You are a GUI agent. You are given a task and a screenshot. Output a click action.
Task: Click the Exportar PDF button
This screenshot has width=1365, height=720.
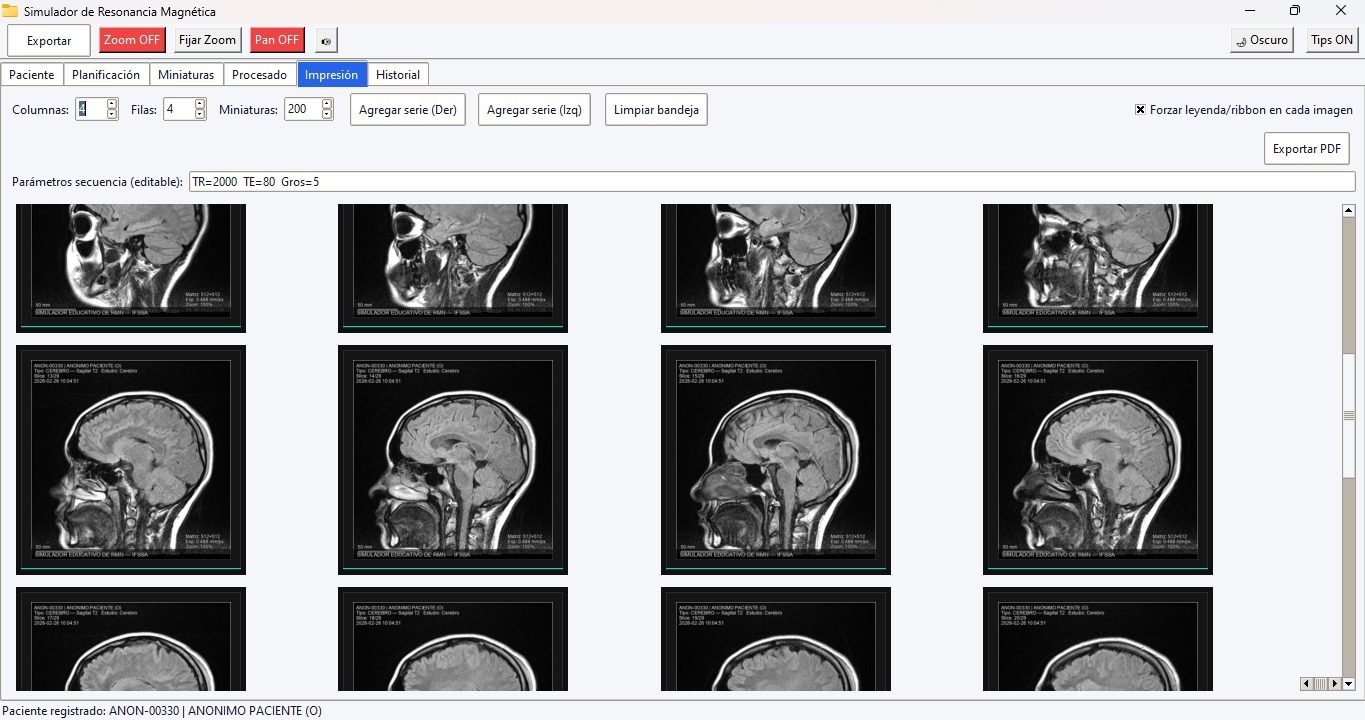(x=1307, y=149)
